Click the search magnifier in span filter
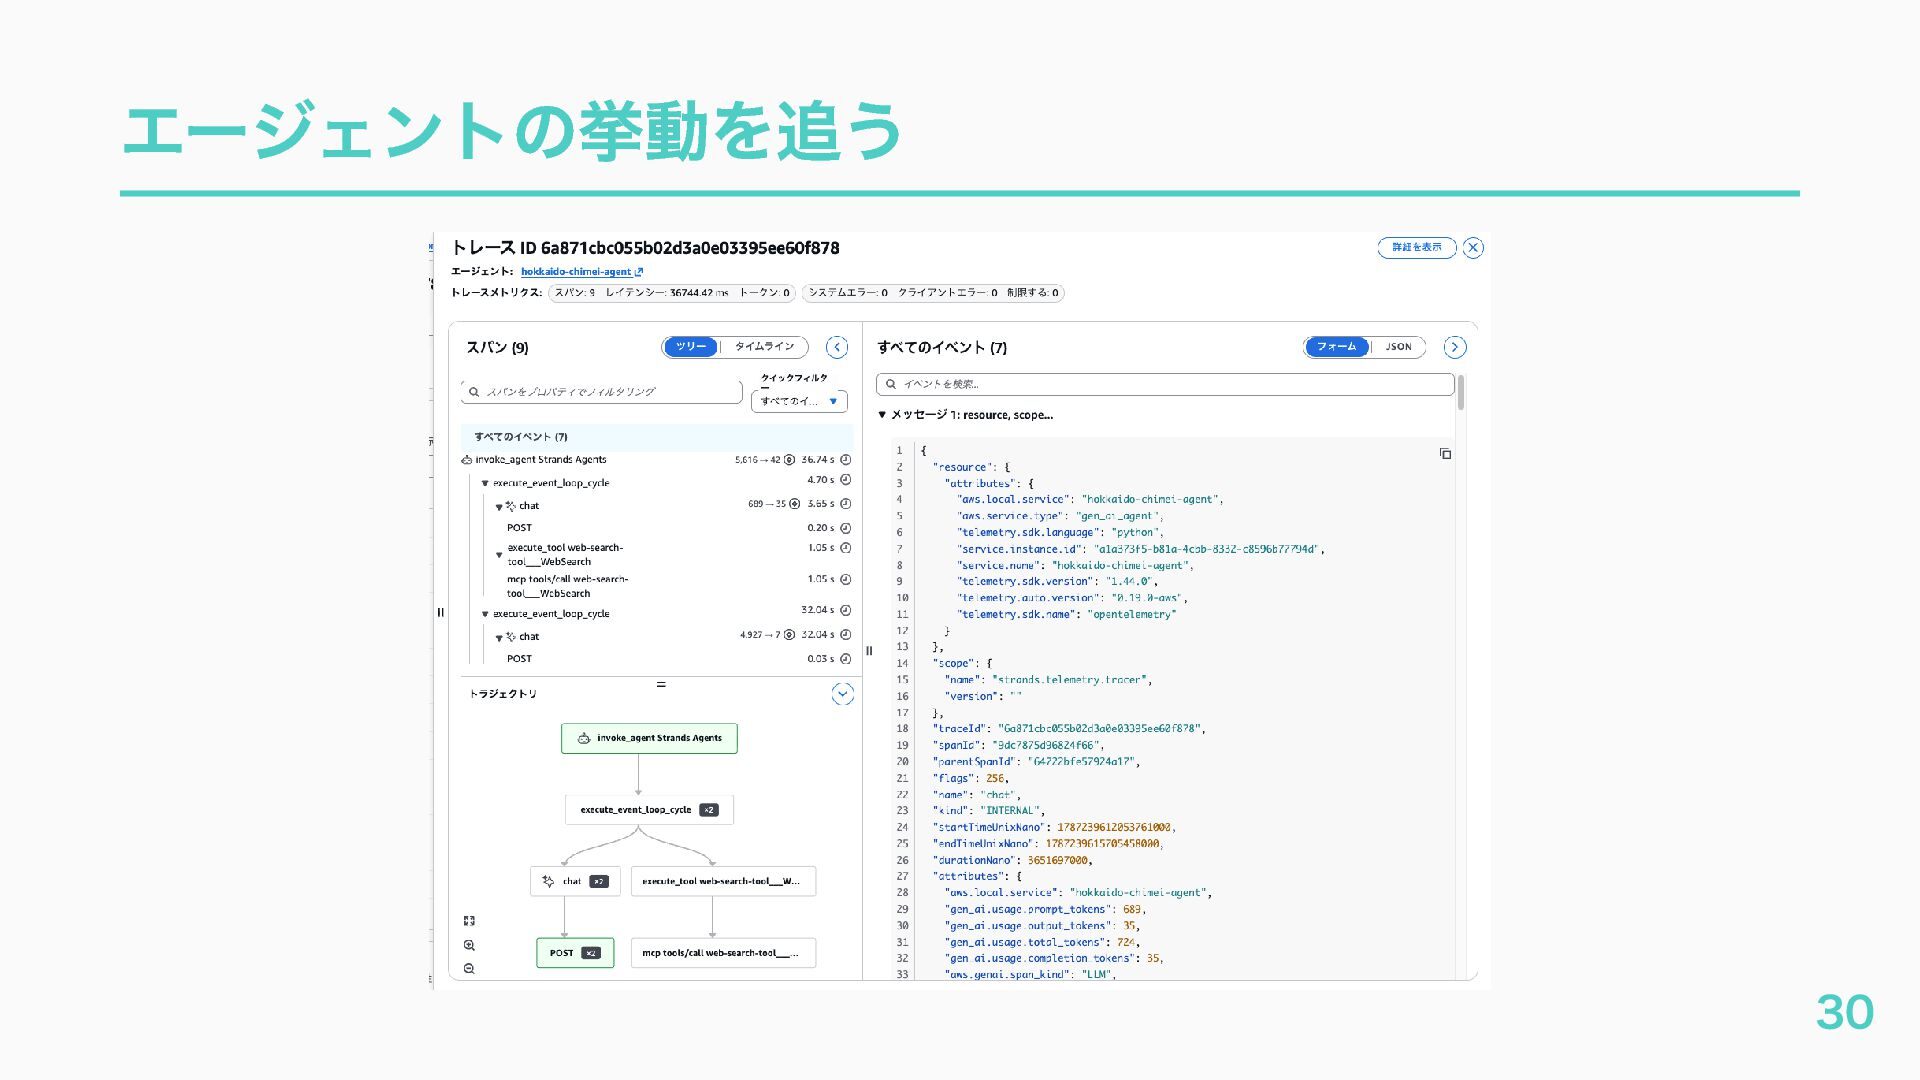The image size is (1920, 1080). pos(474,392)
